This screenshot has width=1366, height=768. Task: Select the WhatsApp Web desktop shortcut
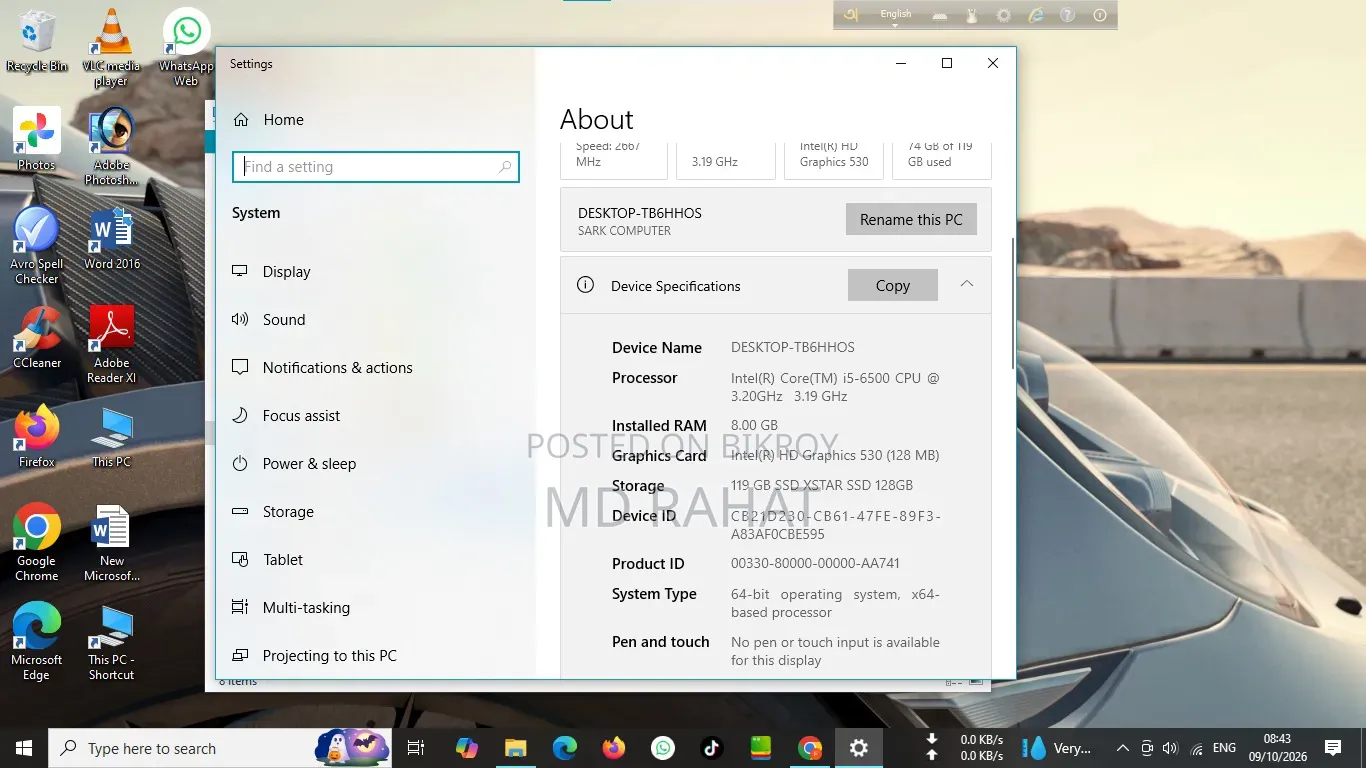(186, 47)
